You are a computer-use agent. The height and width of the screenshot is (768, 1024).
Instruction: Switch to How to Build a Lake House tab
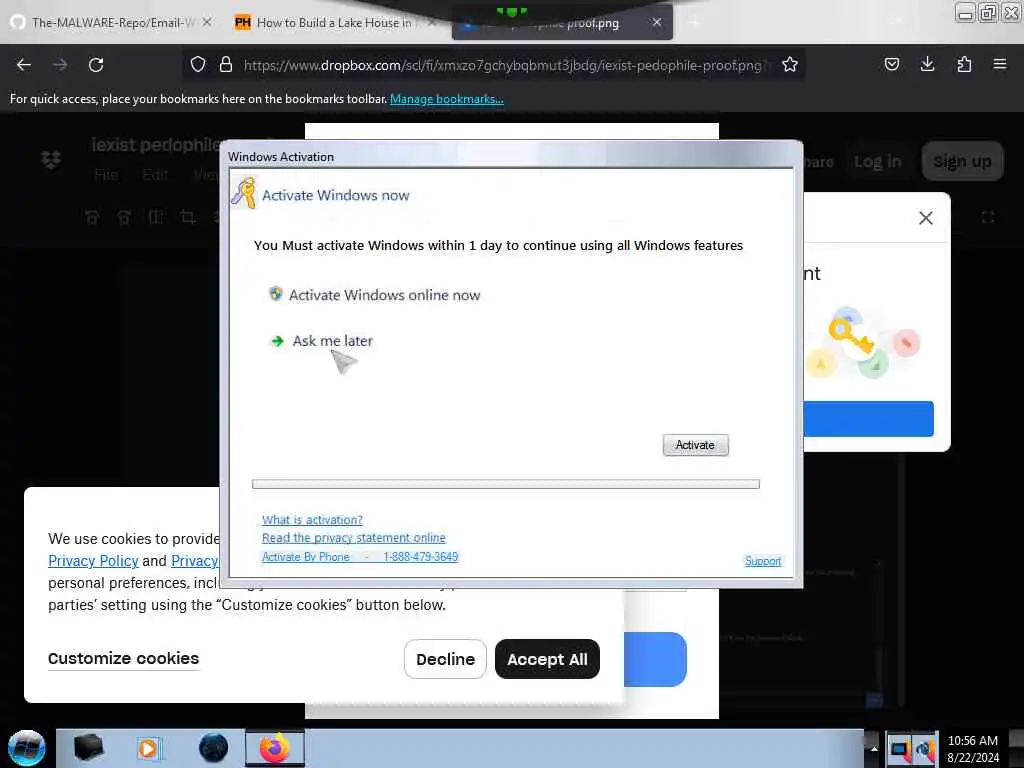pyautogui.click(x=333, y=23)
